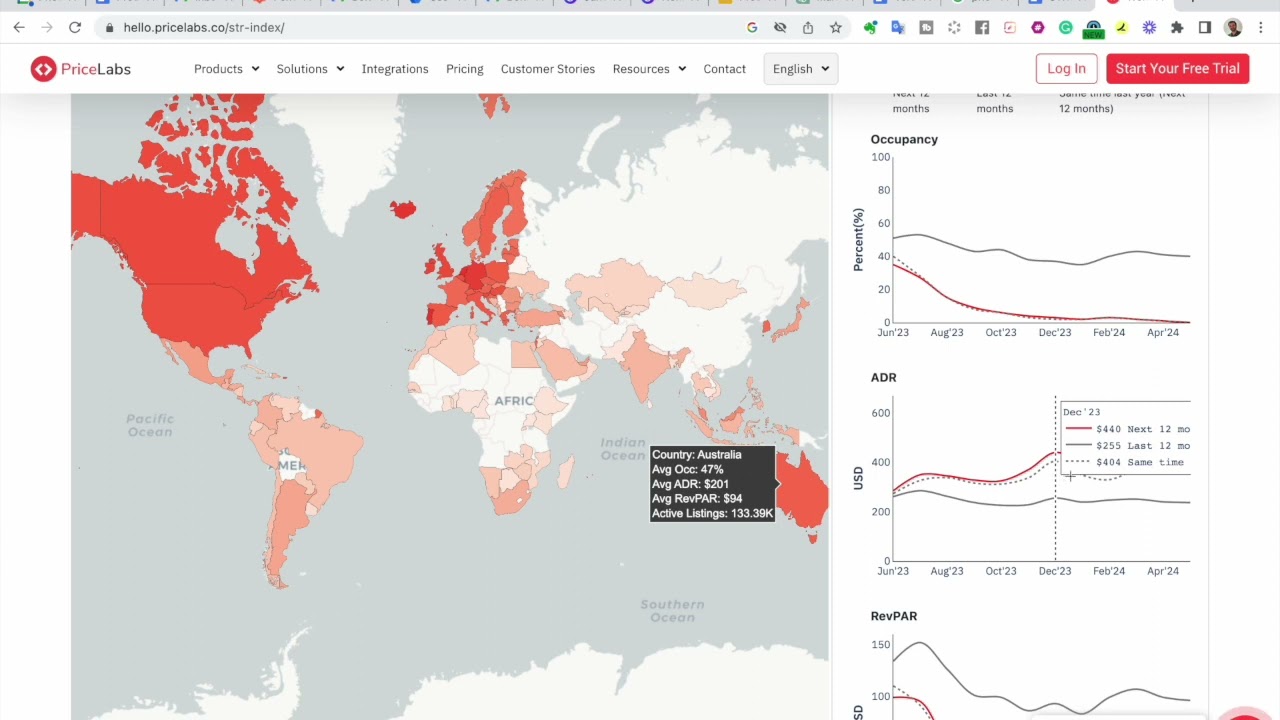Open the English language selector

tap(801, 69)
